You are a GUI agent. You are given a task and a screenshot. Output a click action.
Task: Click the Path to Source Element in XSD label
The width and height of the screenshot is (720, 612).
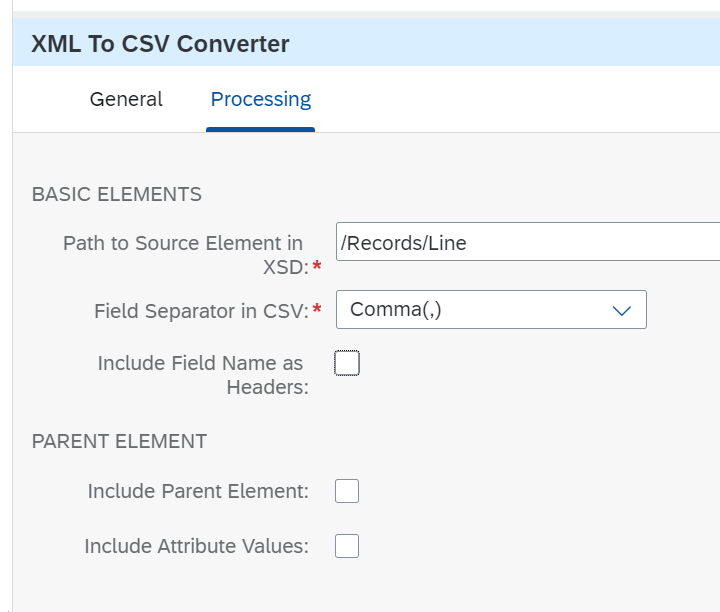pos(186,255)
